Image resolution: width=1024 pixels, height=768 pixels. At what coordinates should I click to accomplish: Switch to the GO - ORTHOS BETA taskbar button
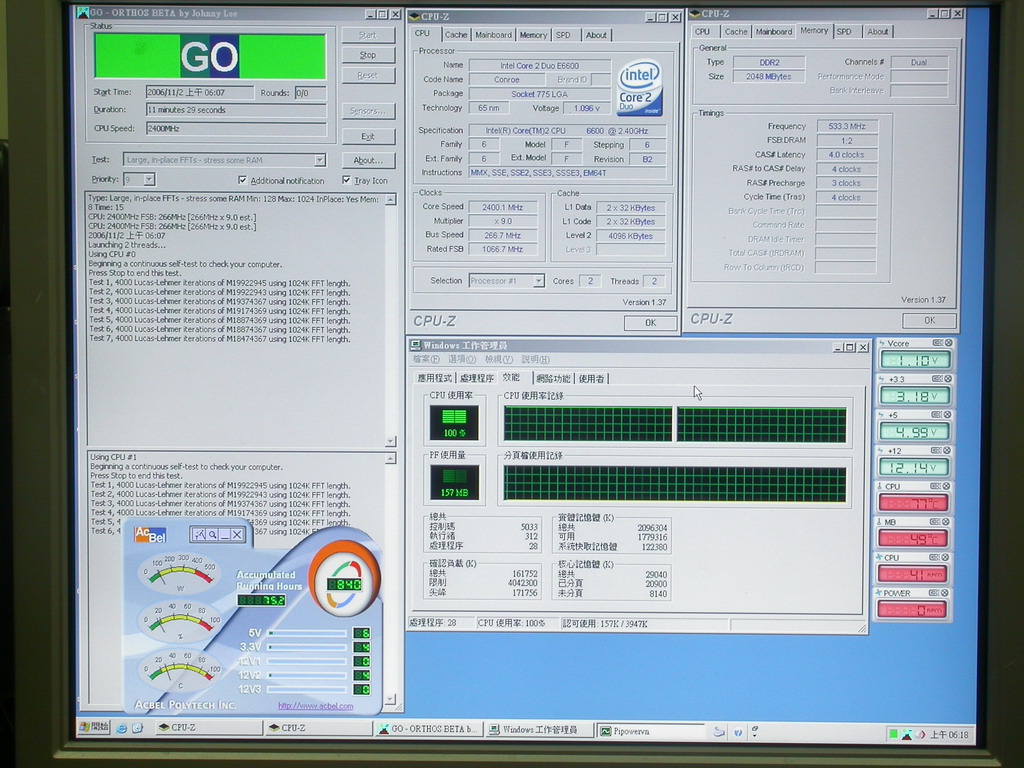tap(430, 729)
